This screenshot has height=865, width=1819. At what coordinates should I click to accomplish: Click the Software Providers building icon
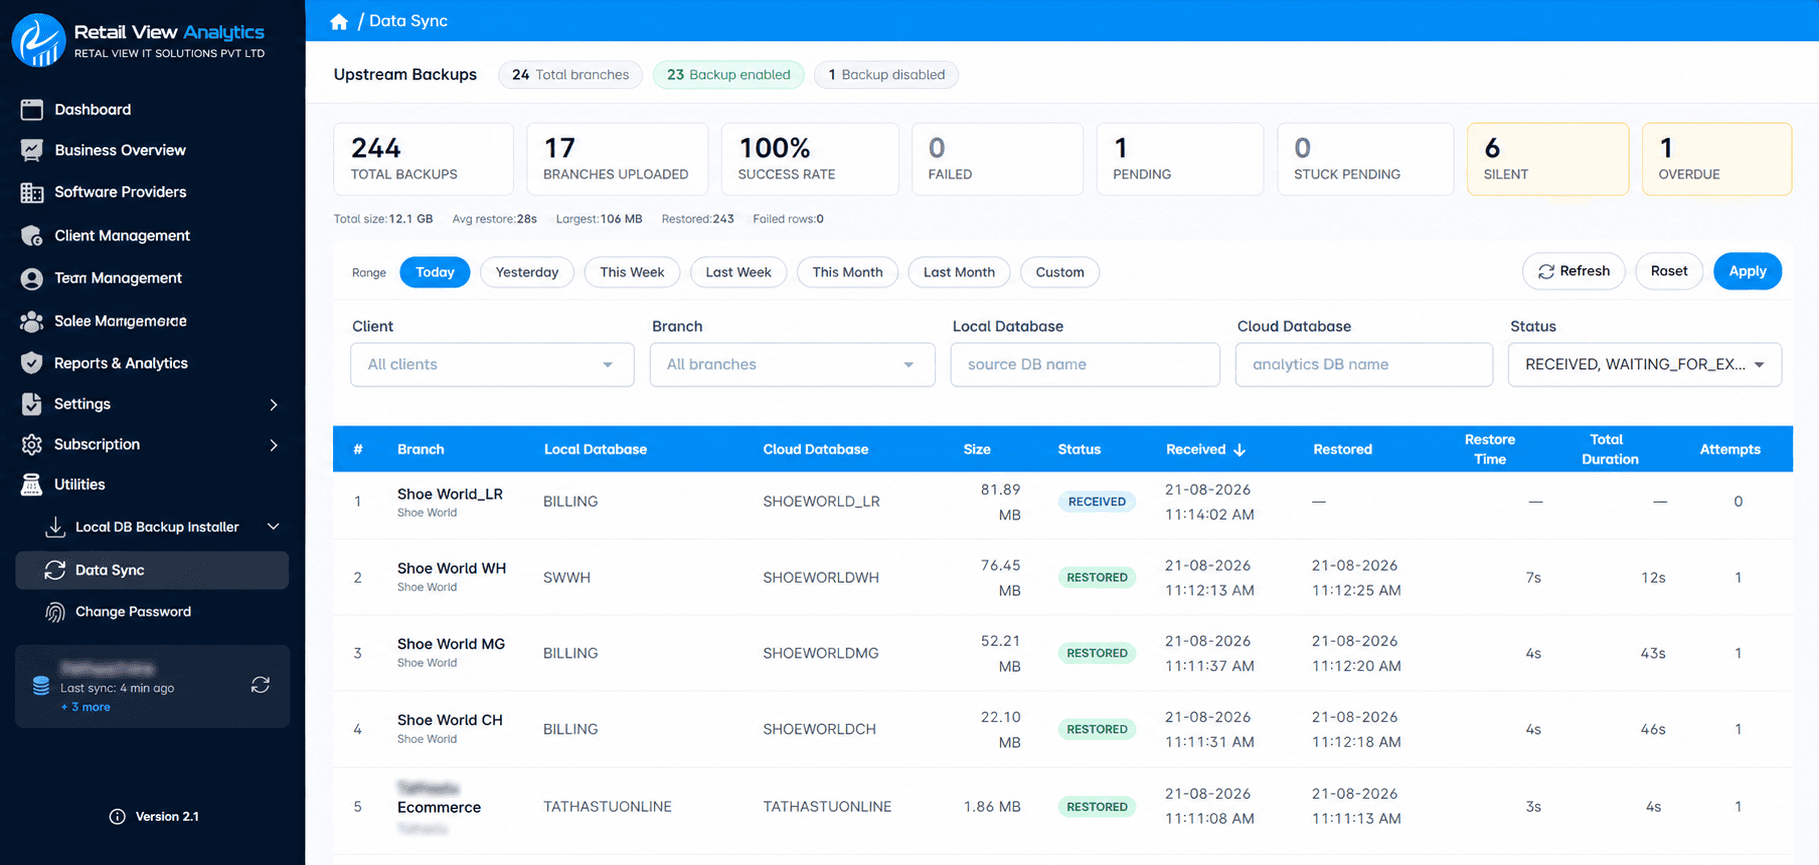(x=32, y=192)
